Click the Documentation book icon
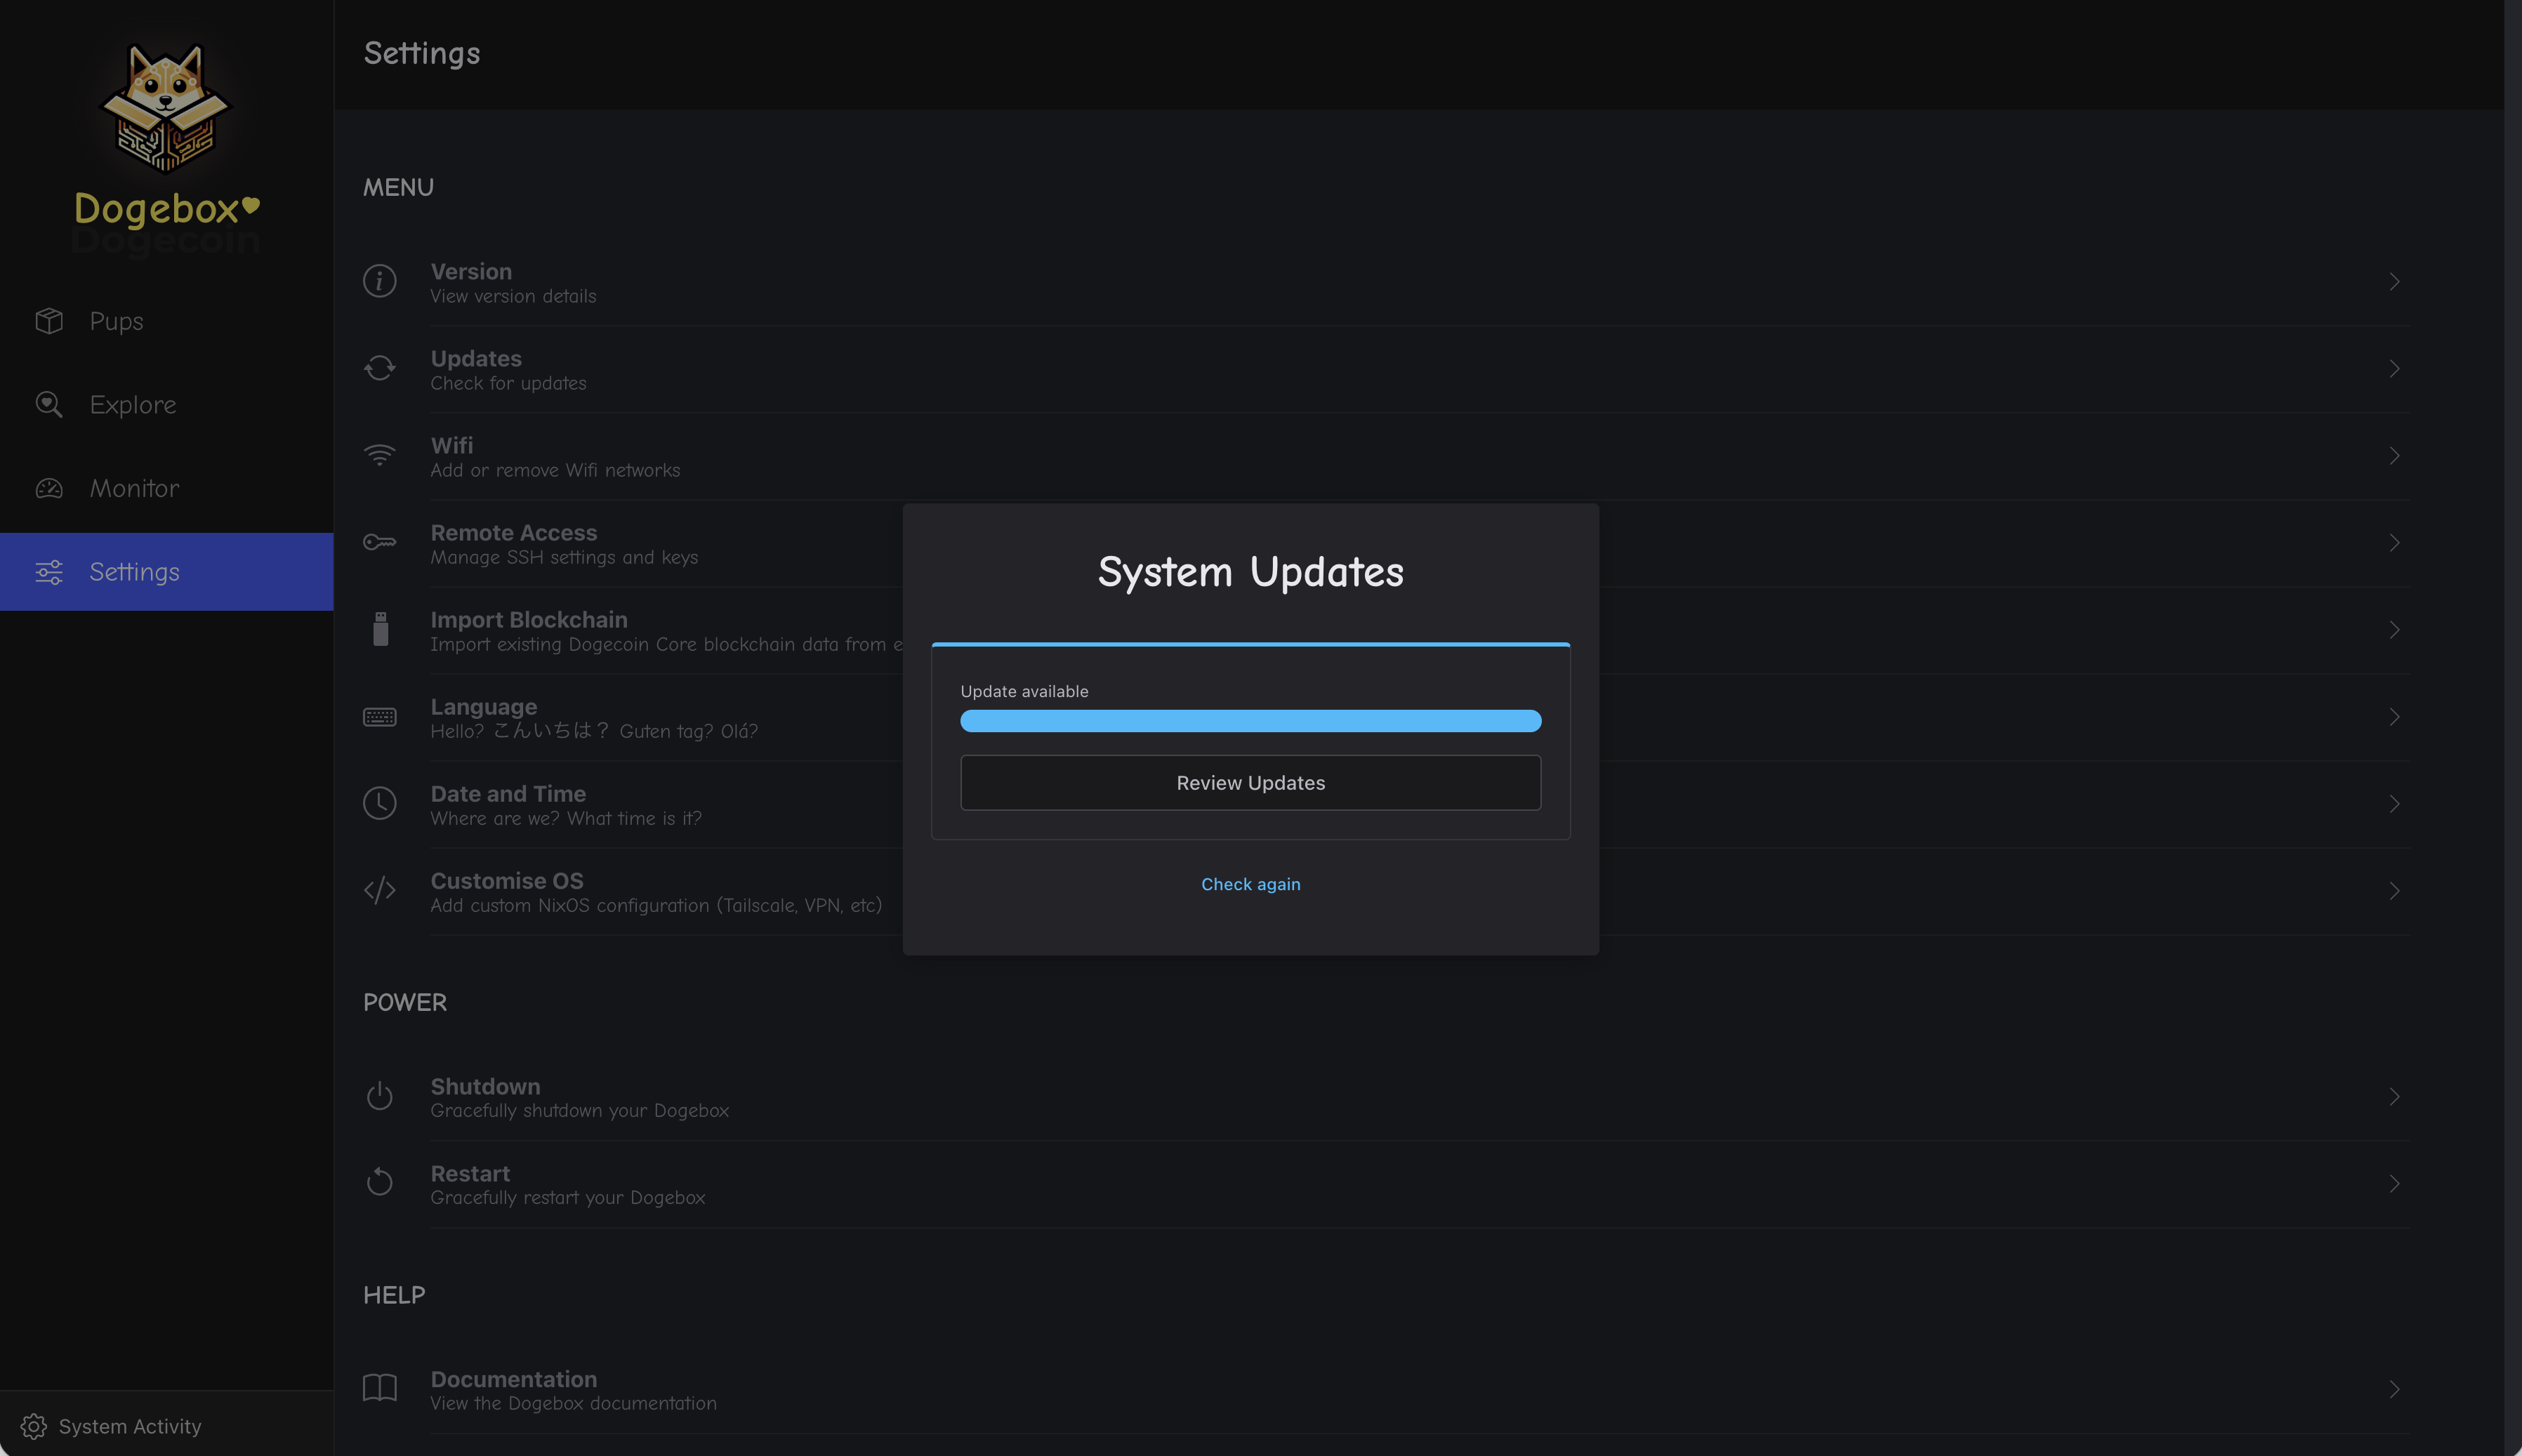Image resolution: width=2522 pixels, height=1456 pixels. pos(379,1388)
